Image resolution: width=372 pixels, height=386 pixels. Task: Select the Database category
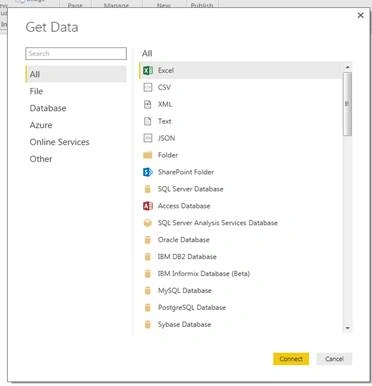(48, 108)
